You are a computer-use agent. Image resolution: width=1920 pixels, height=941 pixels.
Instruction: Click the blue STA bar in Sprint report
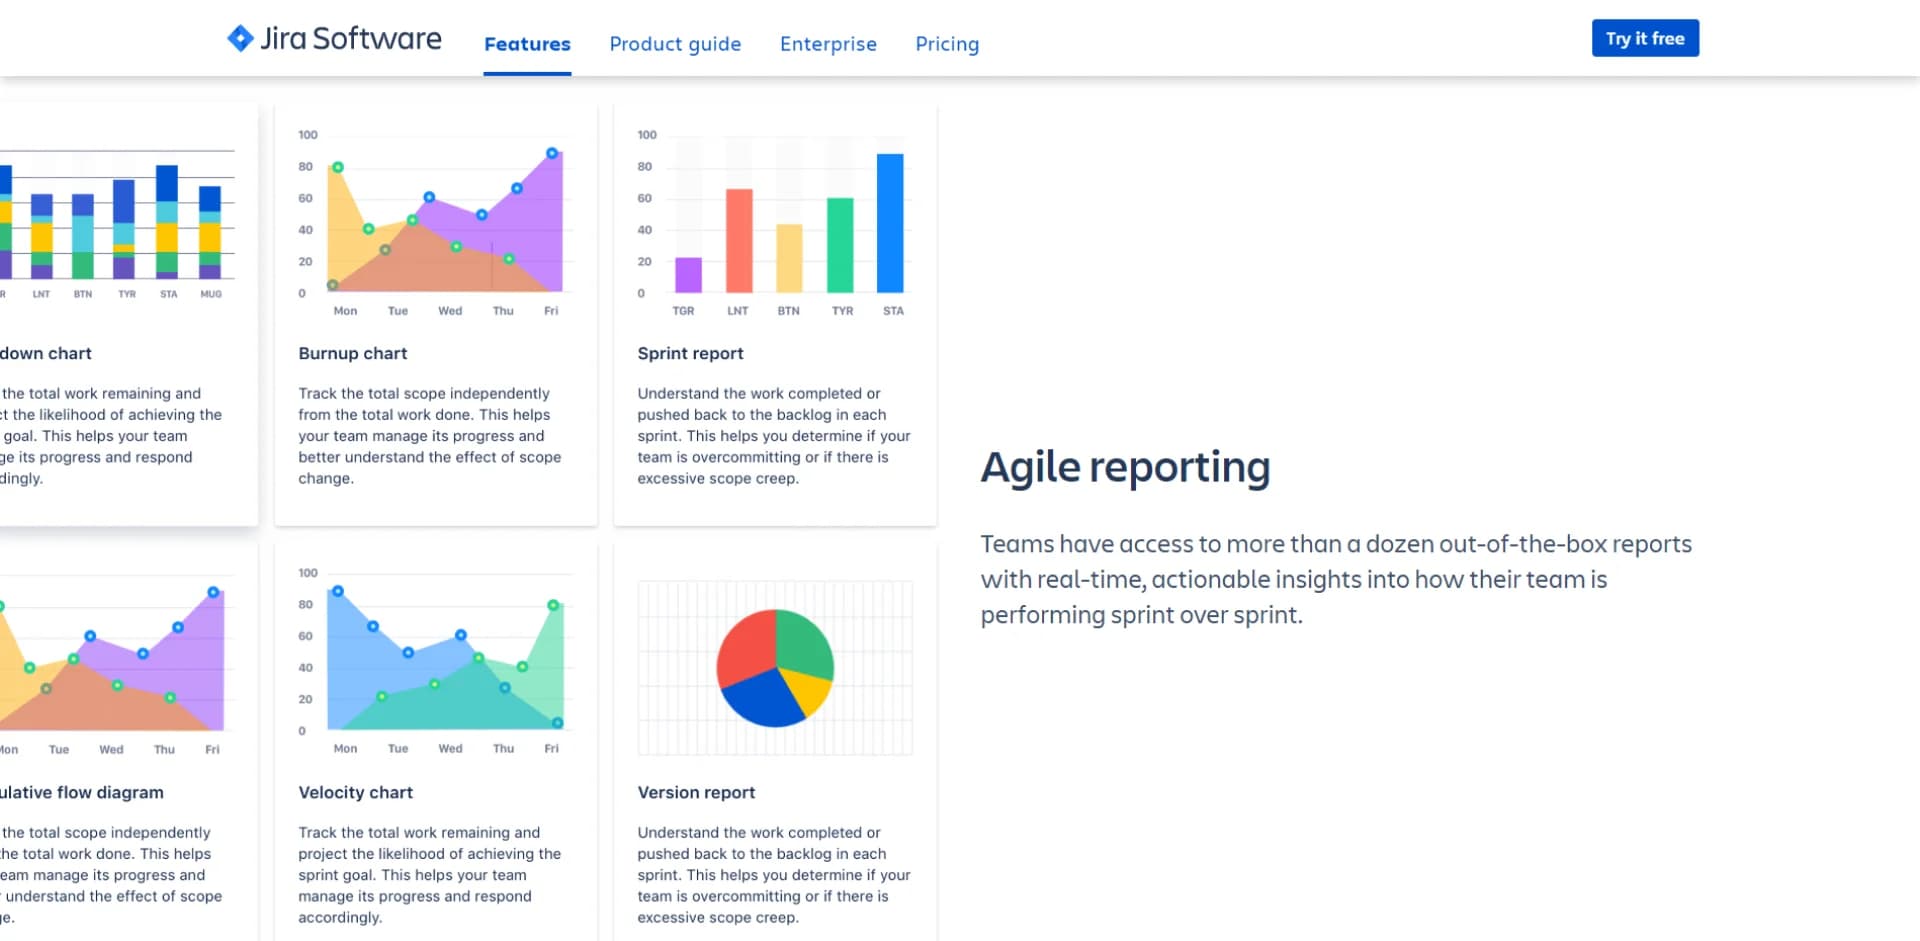click(x=890, y=223)
